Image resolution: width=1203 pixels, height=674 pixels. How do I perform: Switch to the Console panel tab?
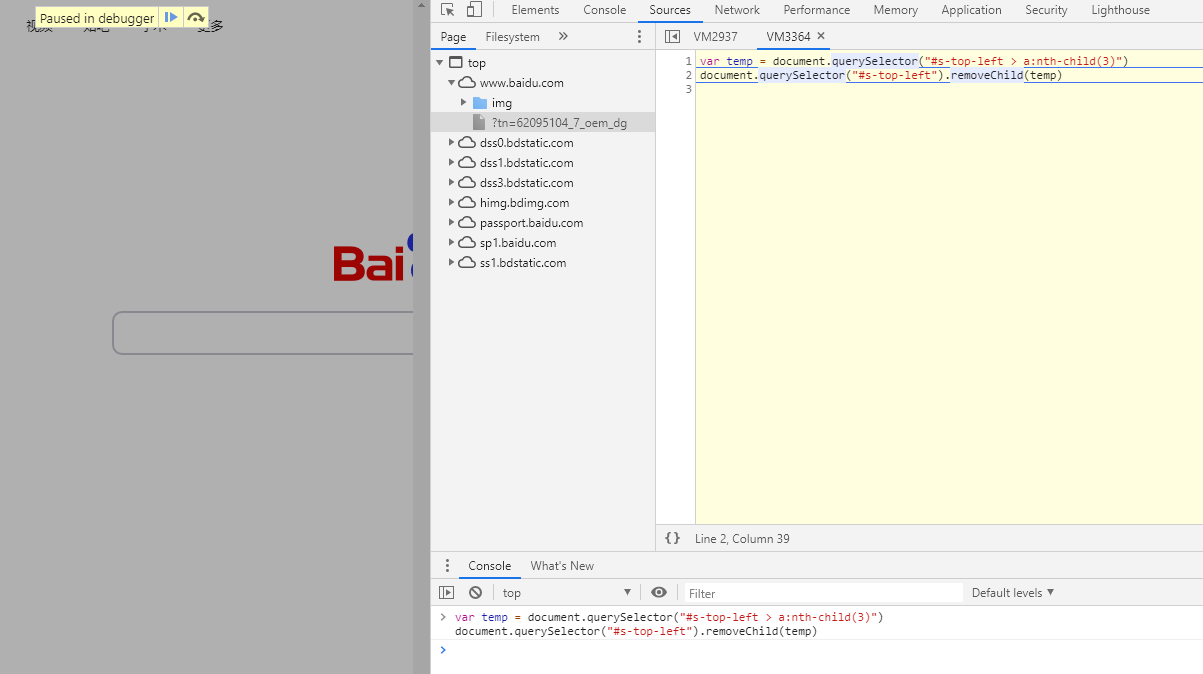604,10
